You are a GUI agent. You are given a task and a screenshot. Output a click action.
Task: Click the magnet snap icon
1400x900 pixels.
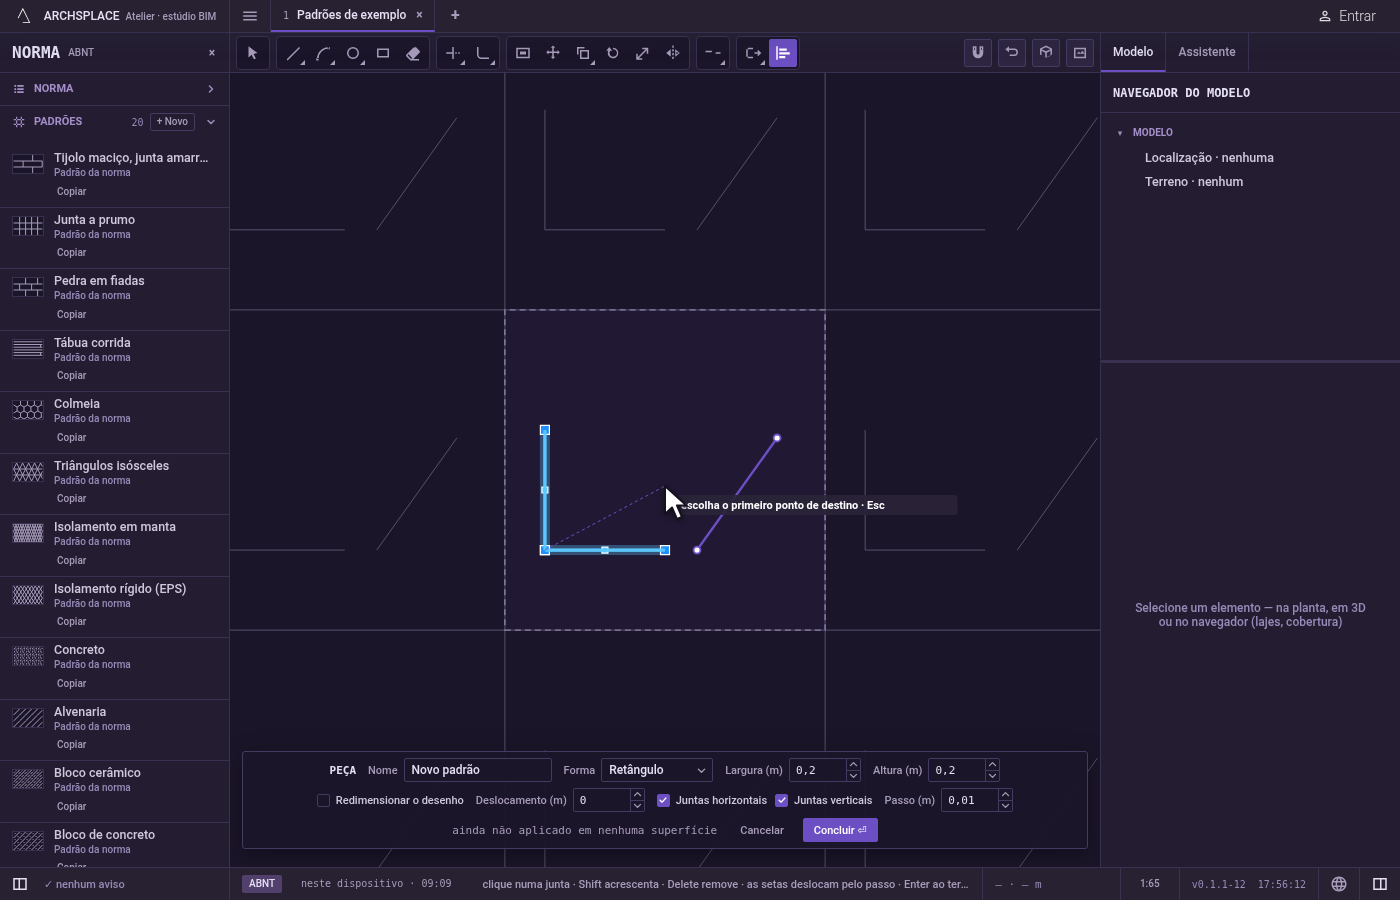point(978,52)
